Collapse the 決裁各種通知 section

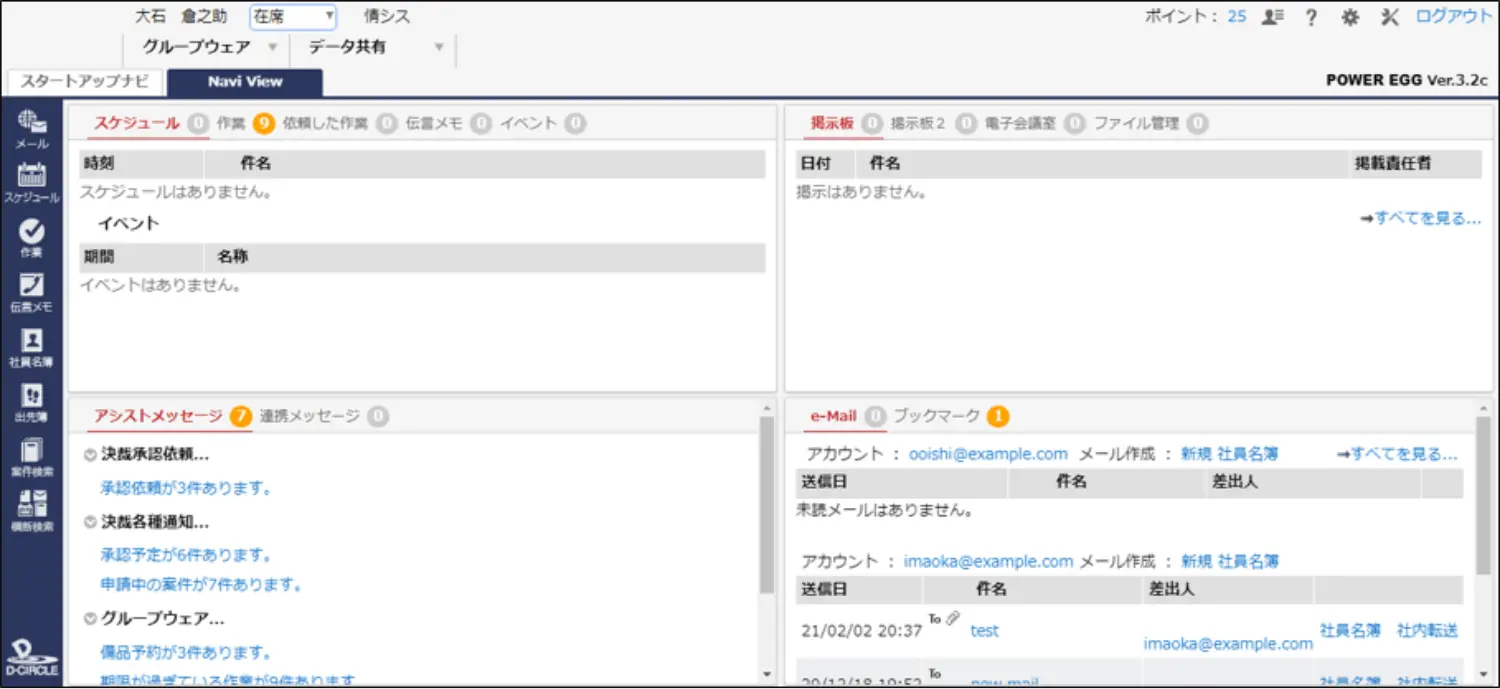tap(90, 522)
